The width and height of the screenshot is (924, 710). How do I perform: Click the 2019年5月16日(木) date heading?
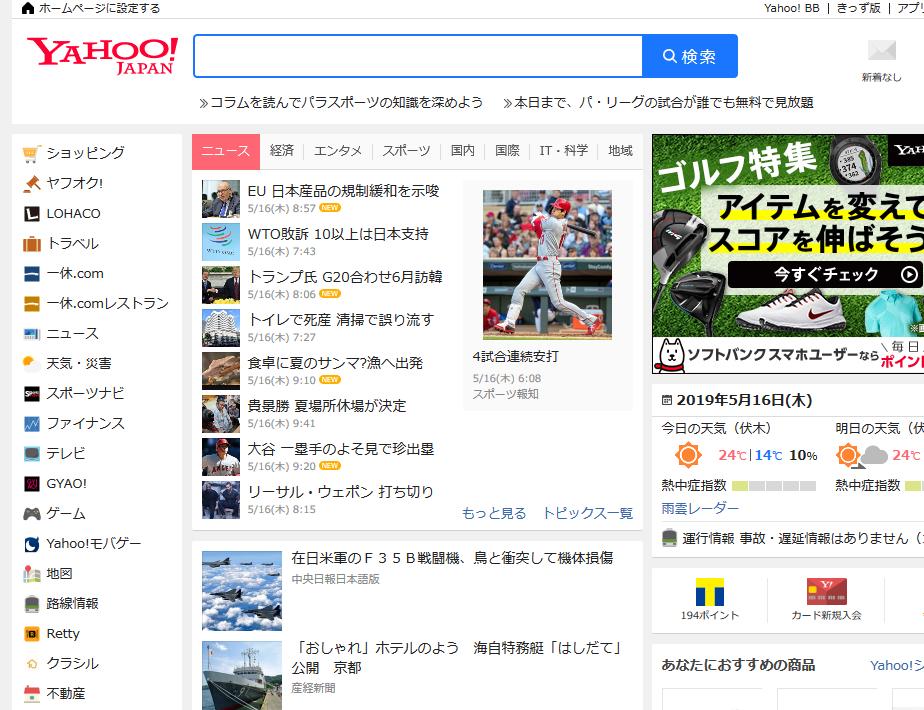745,400
